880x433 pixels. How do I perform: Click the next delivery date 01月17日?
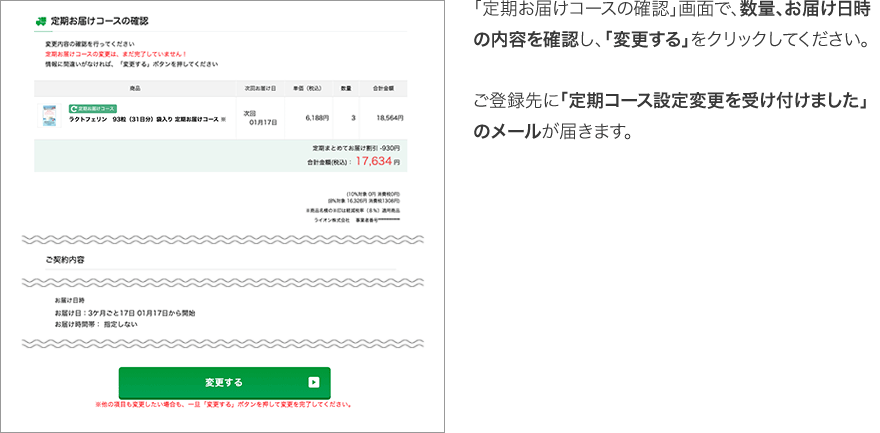tap(263, 122)
